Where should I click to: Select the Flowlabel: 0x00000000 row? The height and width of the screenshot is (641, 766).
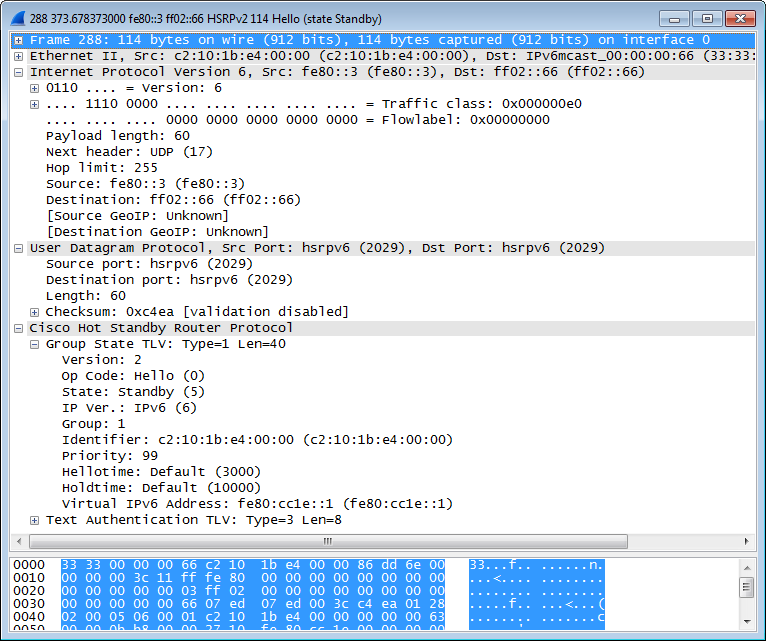tap(298, 120)
